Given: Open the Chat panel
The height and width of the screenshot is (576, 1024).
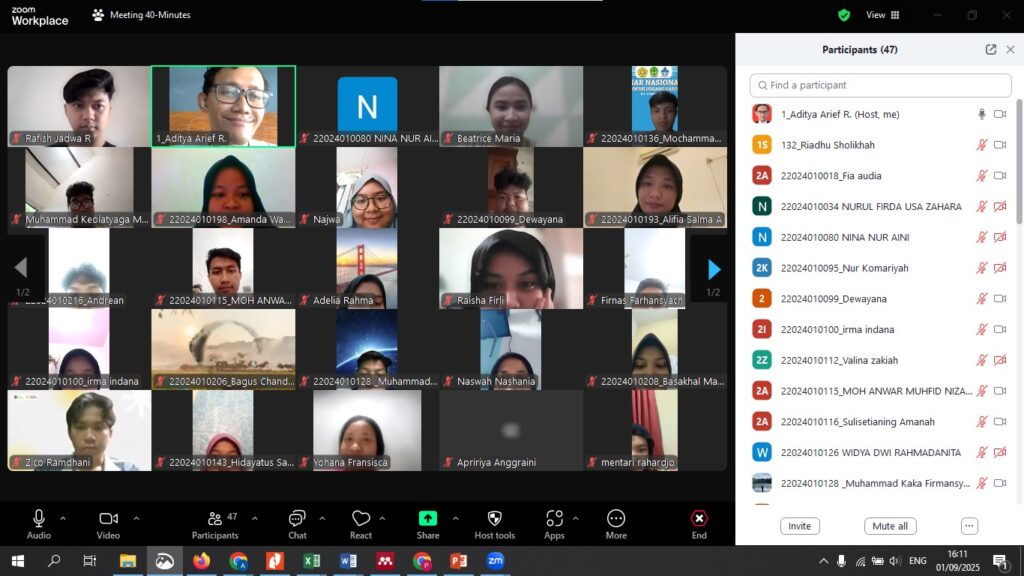Looking at the screenshot, I should coord(297,524).
